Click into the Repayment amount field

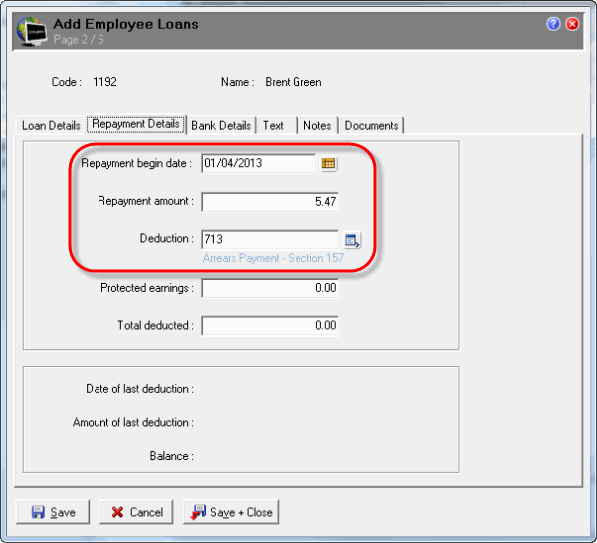coord(270,201)
